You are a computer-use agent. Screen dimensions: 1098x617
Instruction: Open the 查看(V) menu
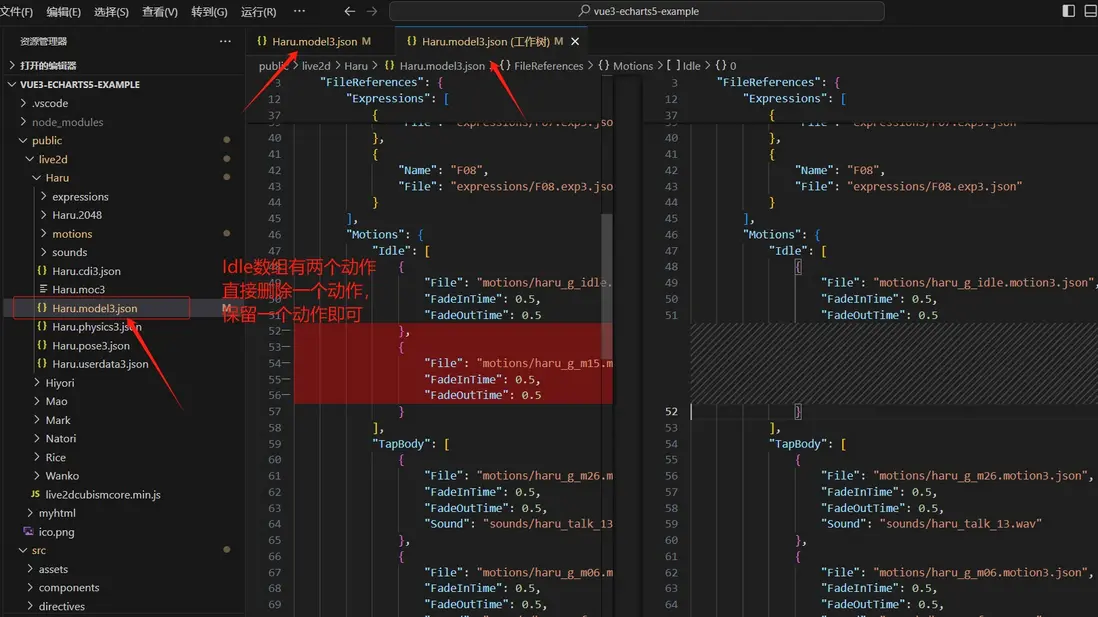point(160,12)
